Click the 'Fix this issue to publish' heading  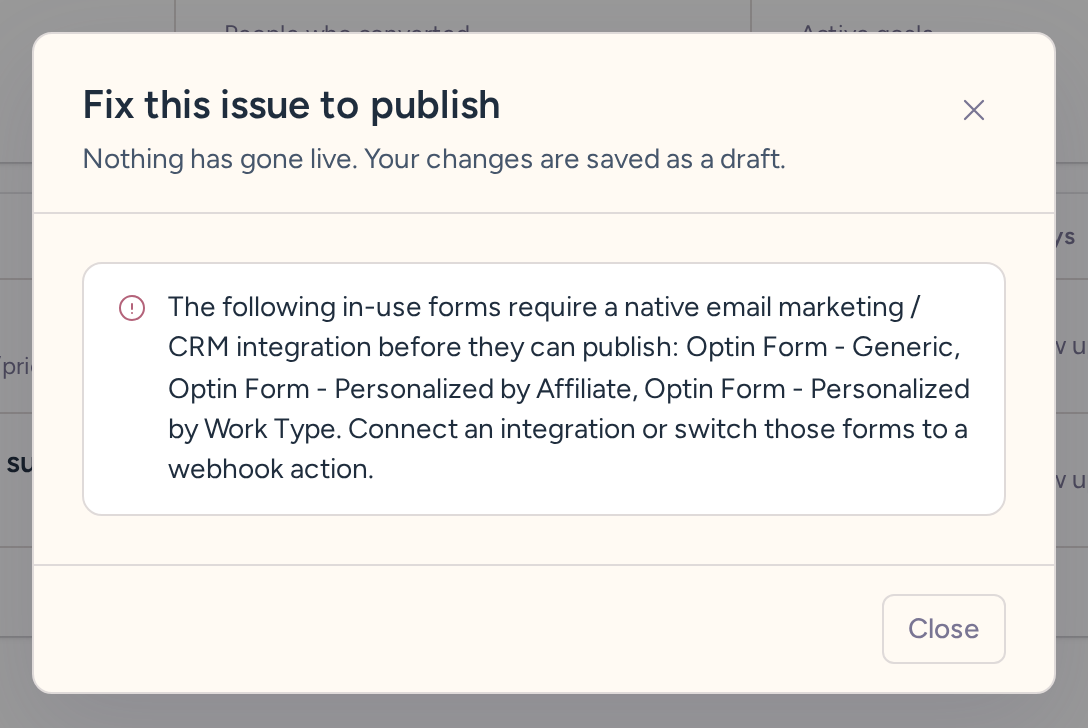291,105
